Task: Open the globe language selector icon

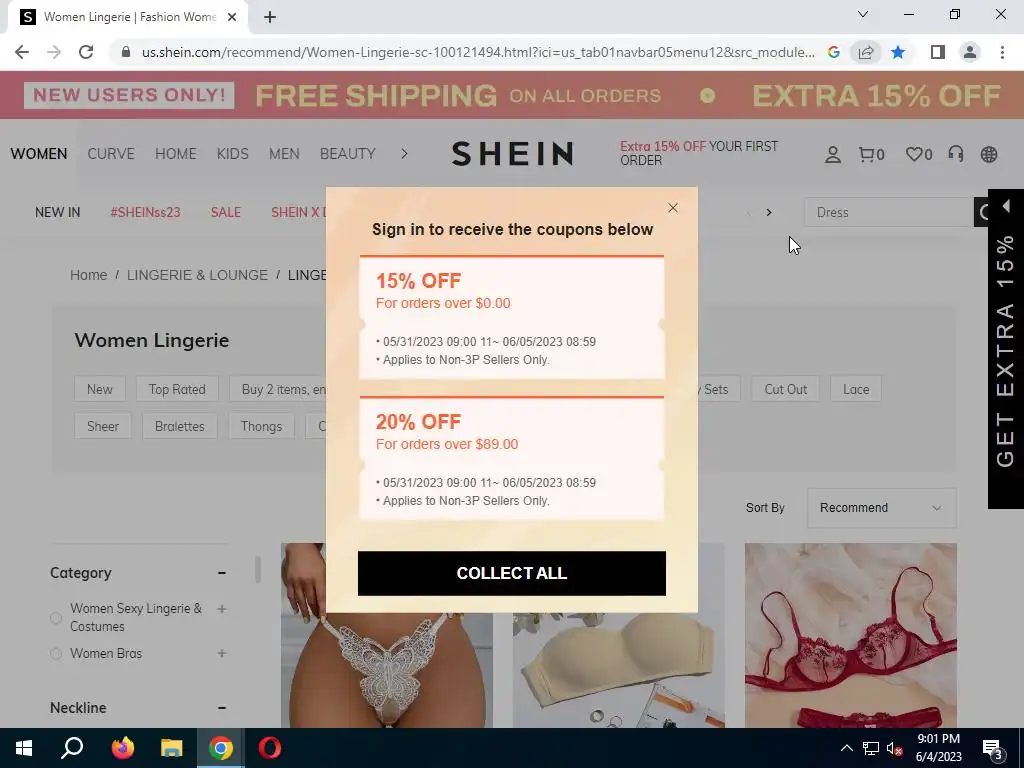Action: [989, 154]
